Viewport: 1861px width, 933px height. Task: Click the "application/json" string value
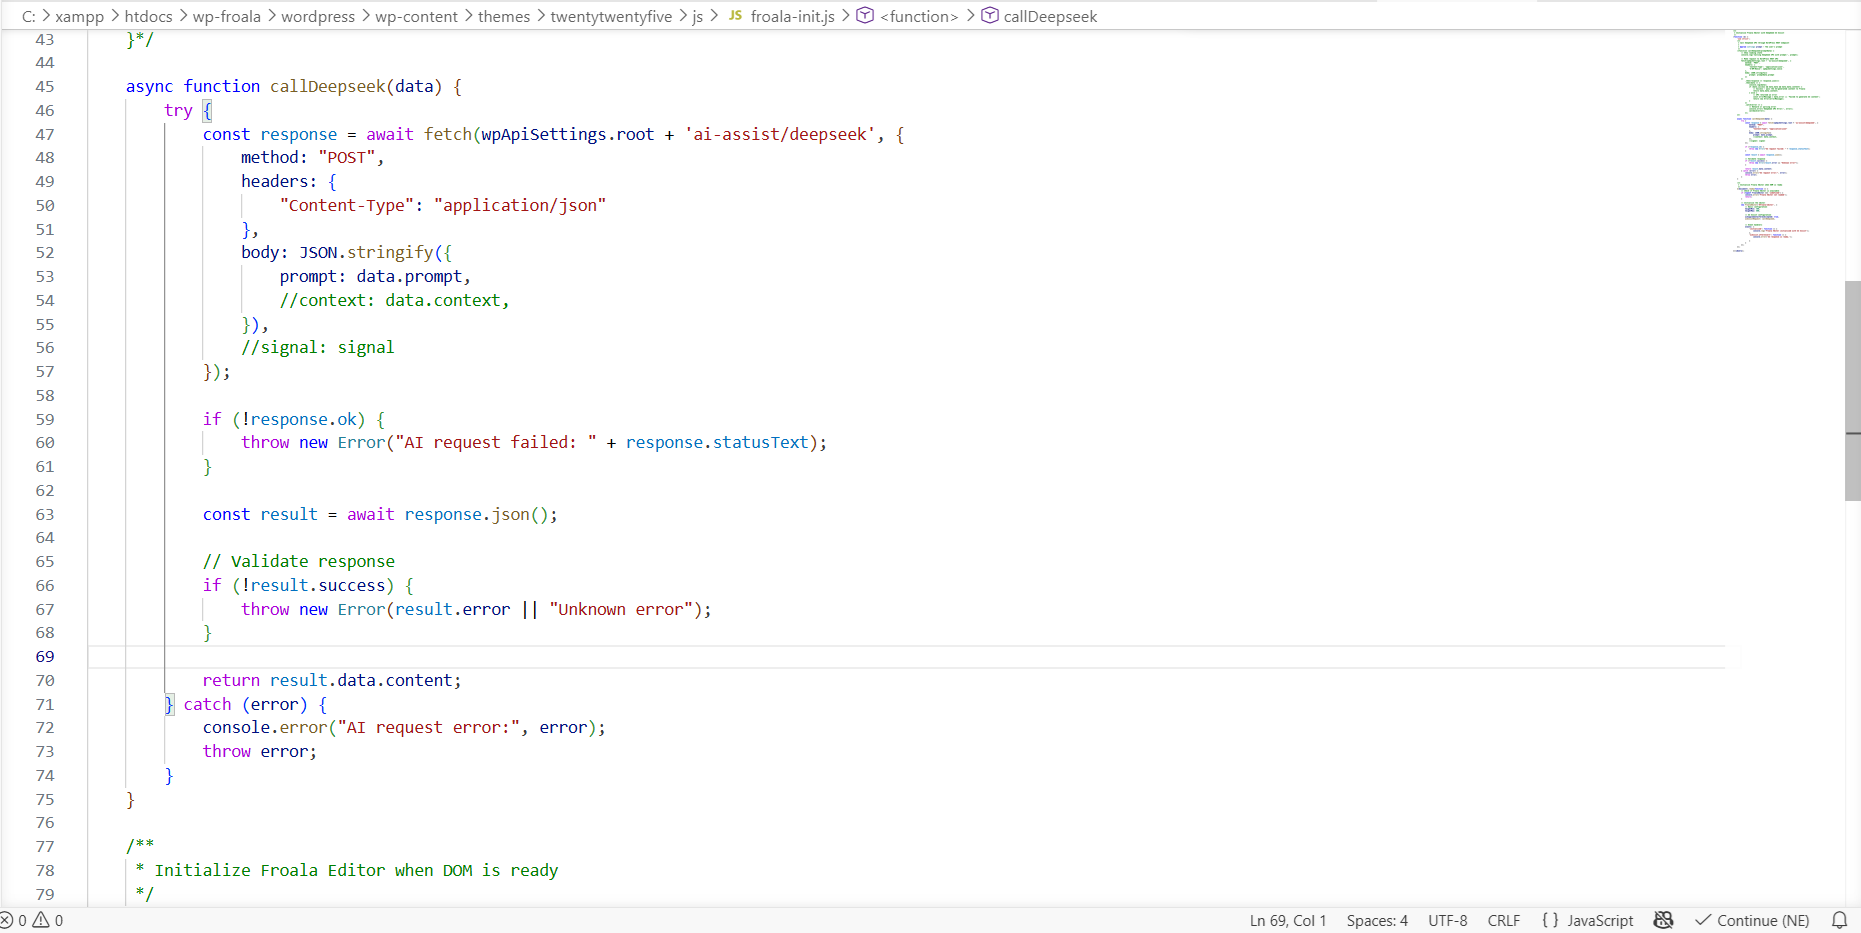(520, 205)
